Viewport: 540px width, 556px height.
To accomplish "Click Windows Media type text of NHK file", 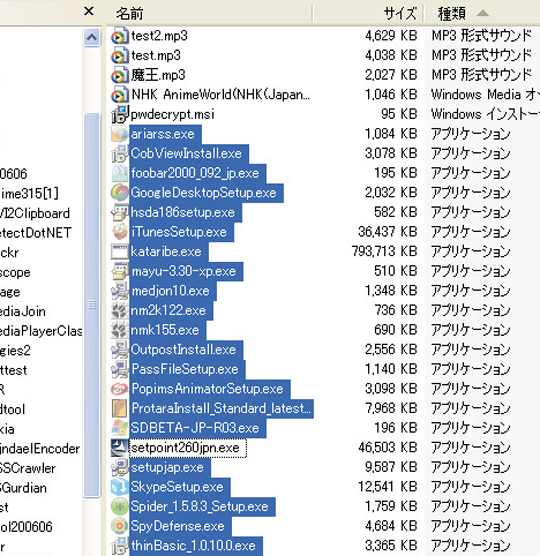I will [x=485, y=95].
